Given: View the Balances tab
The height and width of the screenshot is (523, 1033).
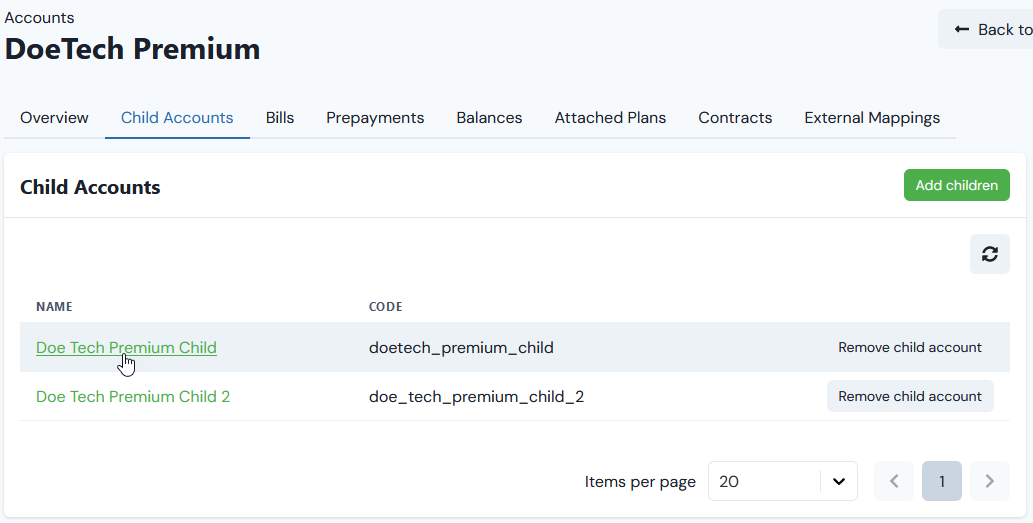Looking at the screenshot, I should (x=489, y=118).
